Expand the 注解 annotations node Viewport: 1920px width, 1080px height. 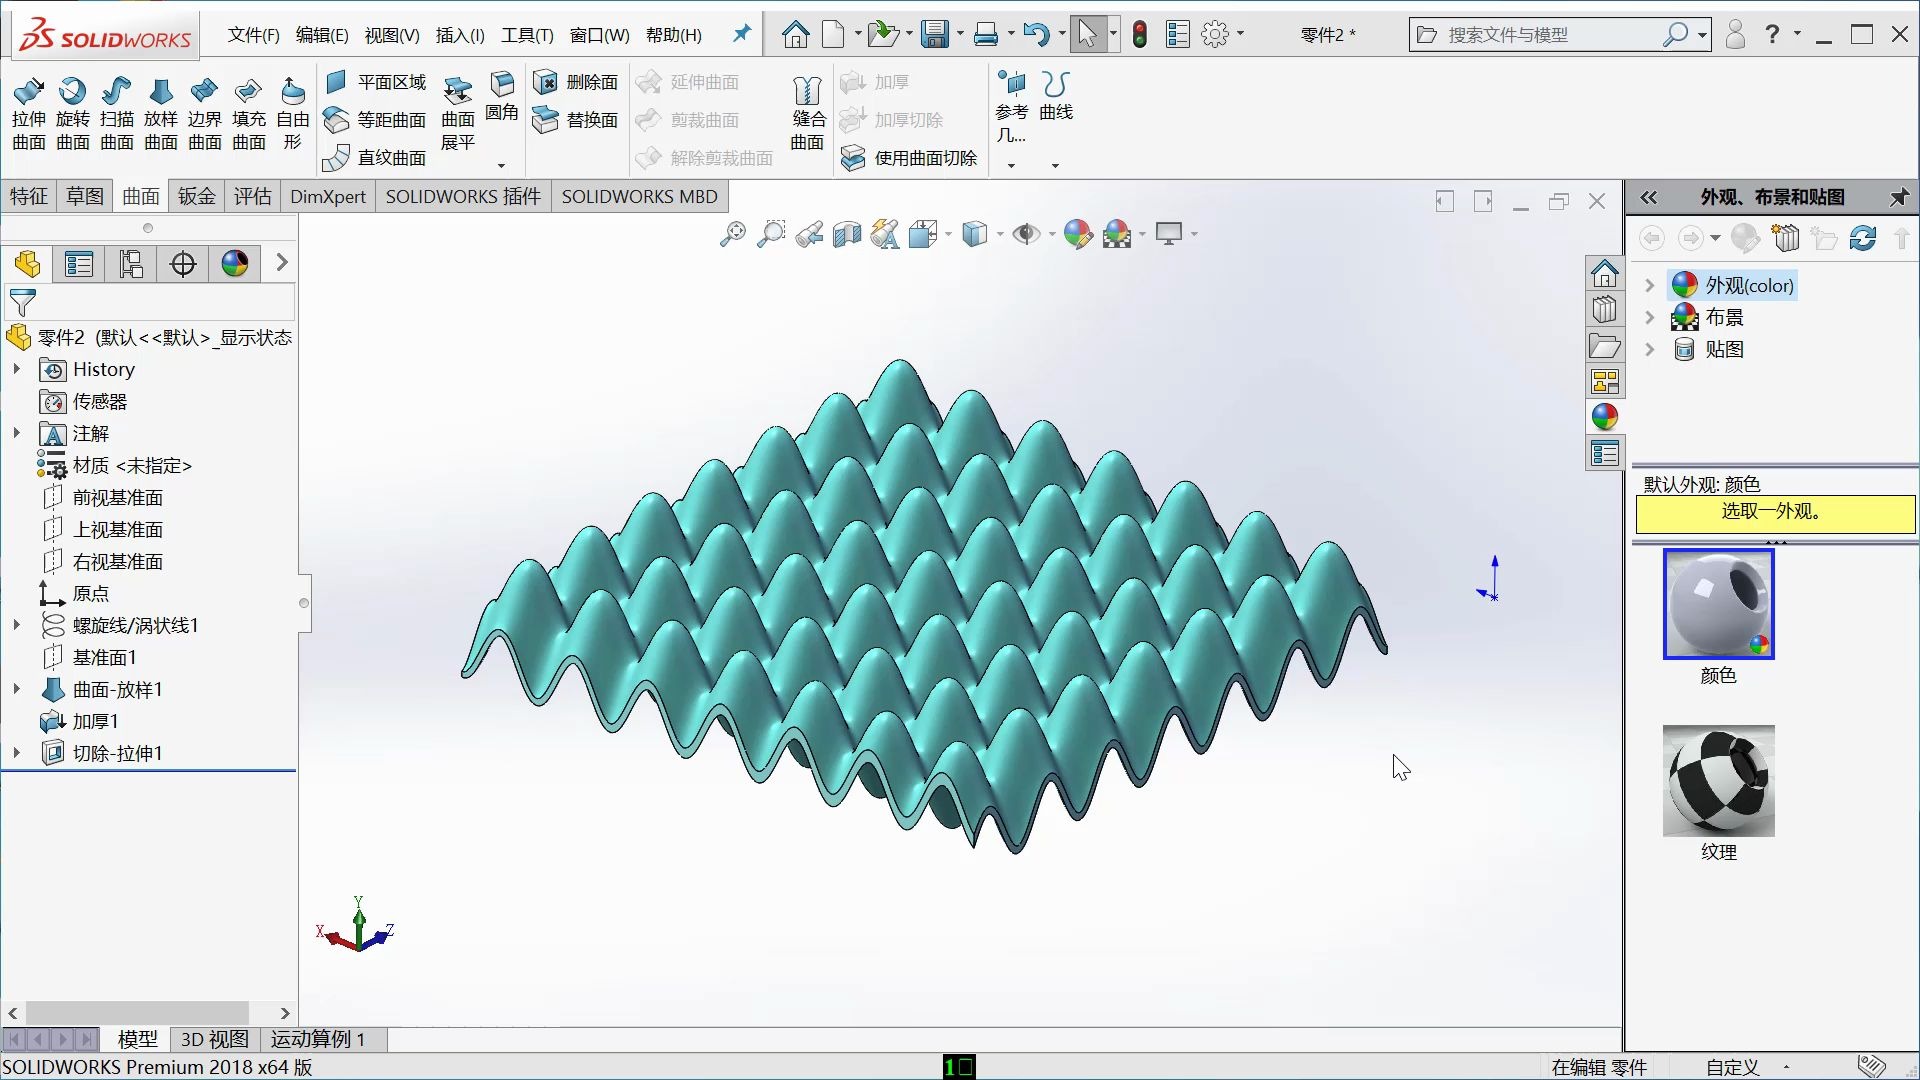coord(17,433)
